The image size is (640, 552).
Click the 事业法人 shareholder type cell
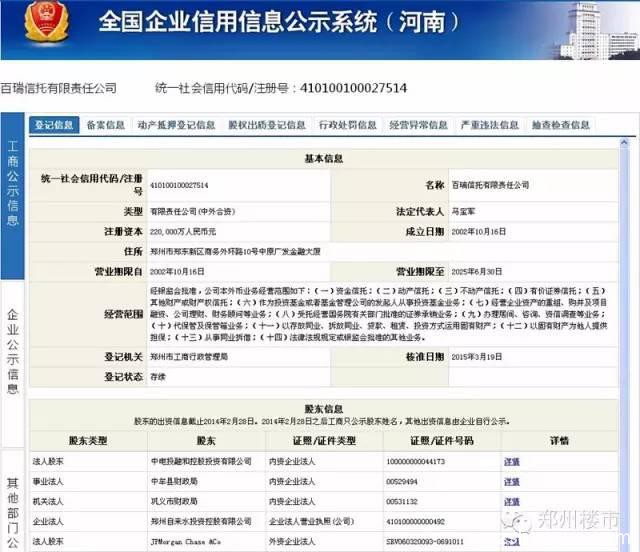point(48,482)
